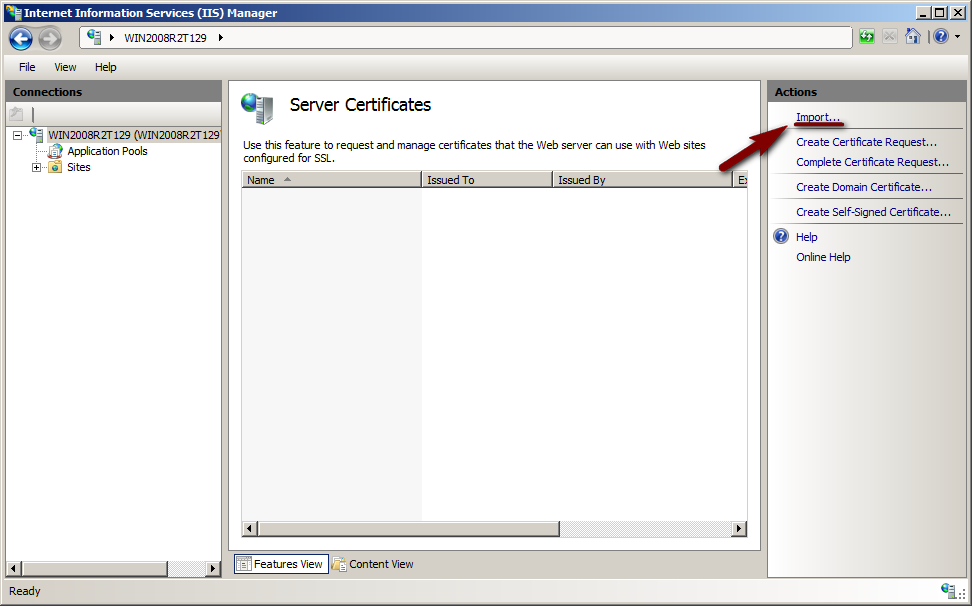Click the Help question mark icon
This screenshot has width=972, height=606.
click(938, 36)
